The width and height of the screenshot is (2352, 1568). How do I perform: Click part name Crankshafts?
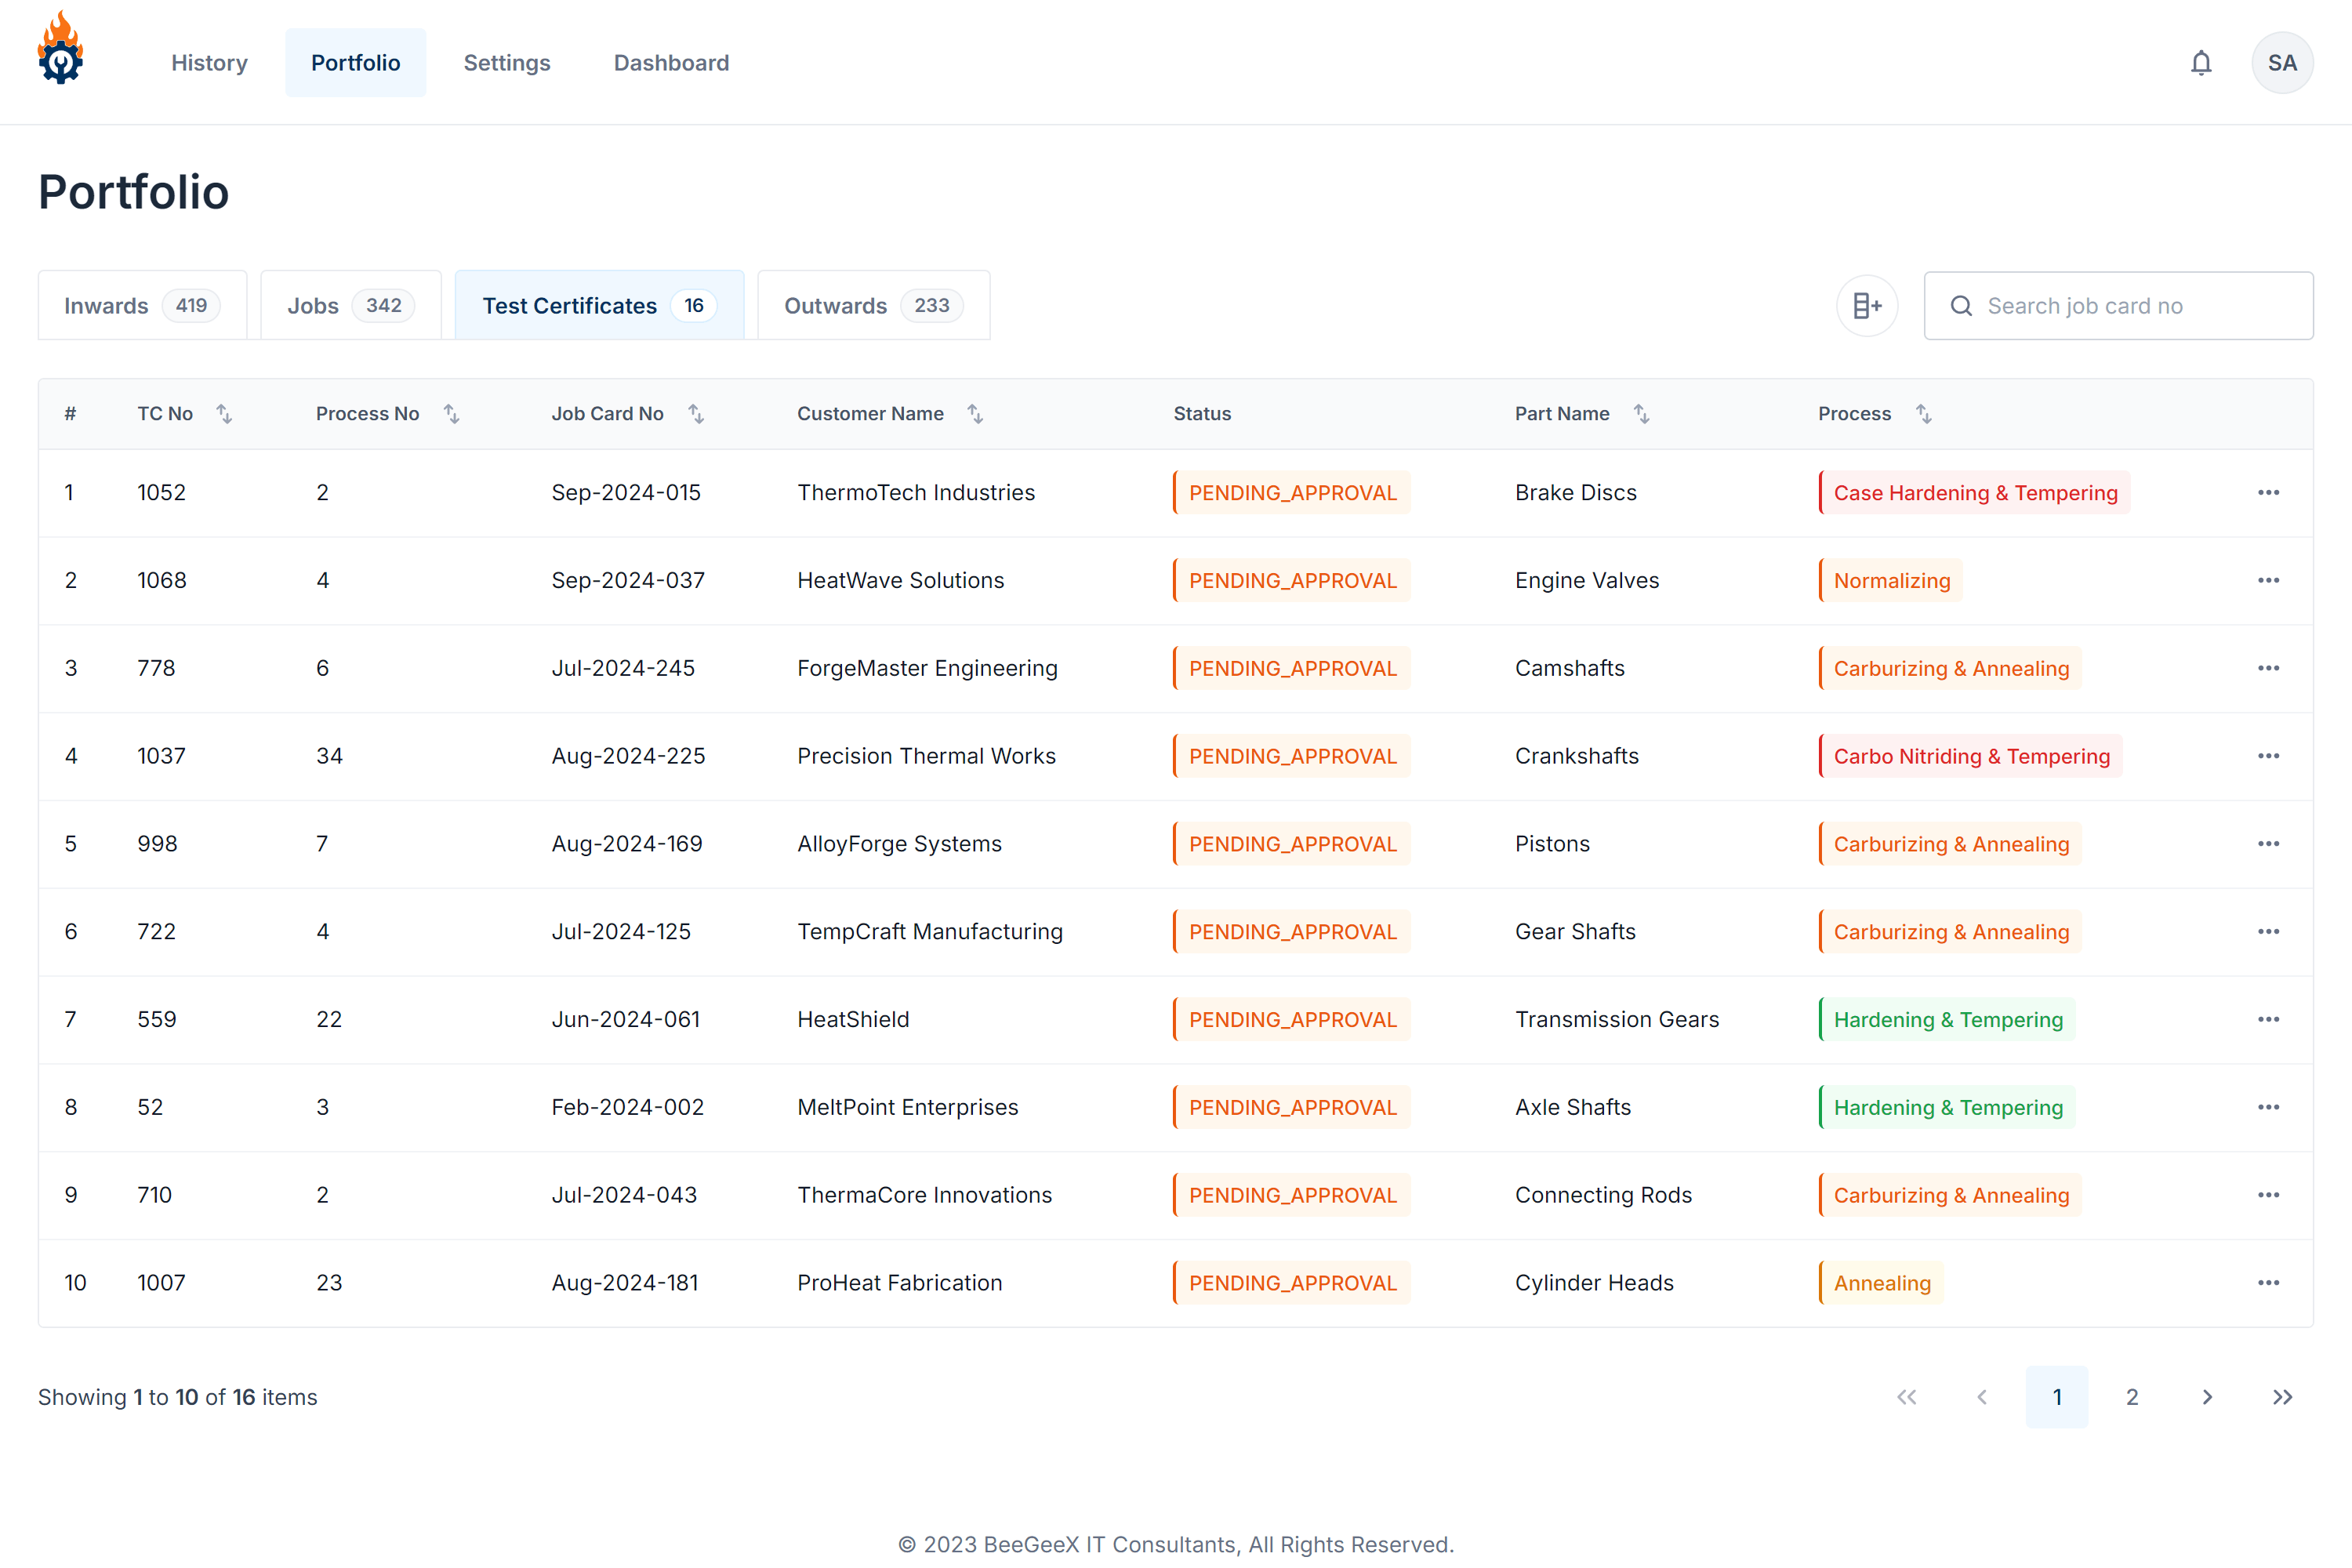point(1577,756)
